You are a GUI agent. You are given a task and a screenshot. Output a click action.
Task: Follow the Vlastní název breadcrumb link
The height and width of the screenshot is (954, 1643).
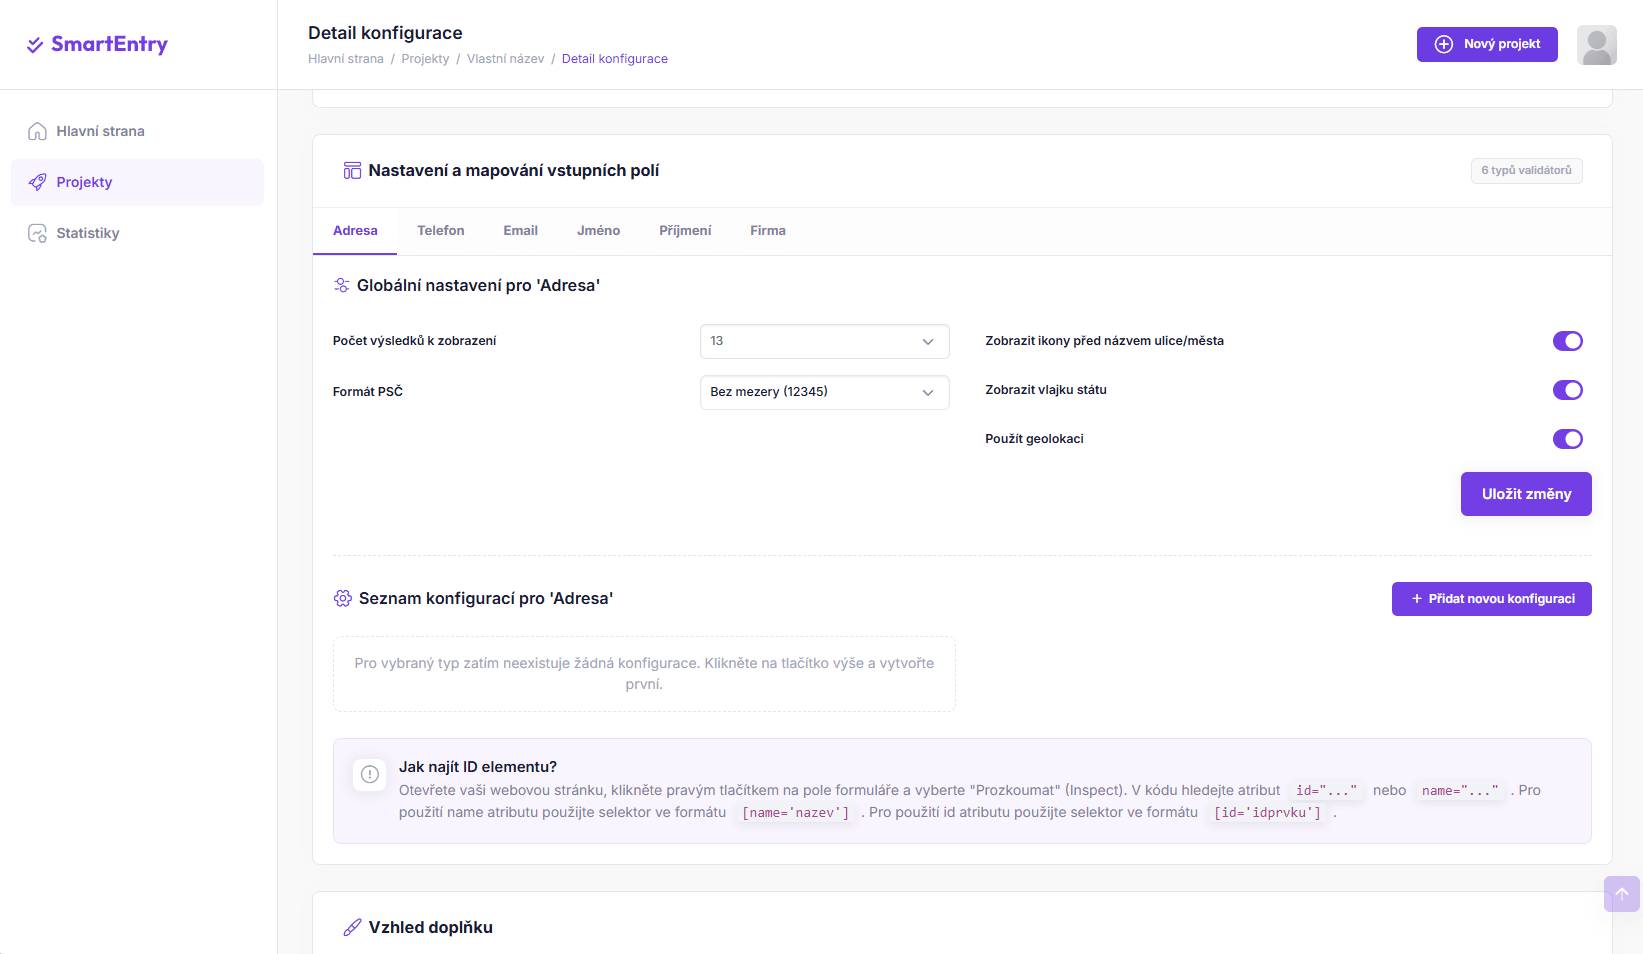click(x=505, y=59)
